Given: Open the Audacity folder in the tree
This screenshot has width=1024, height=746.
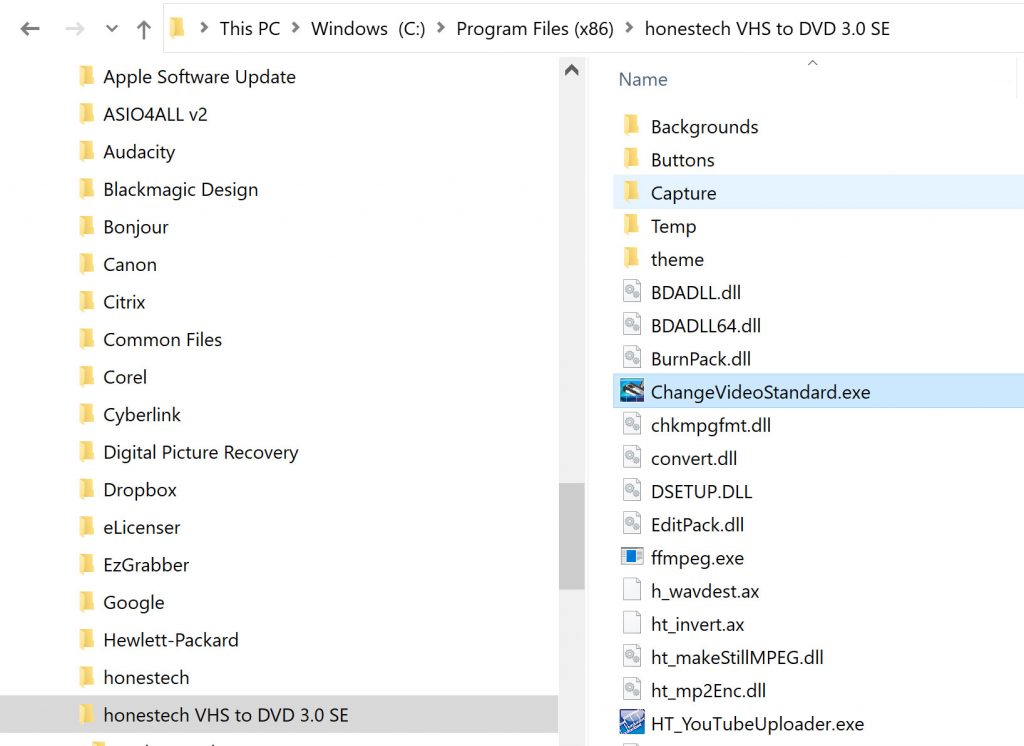Looking at the screenshot, I should [139, 152].
